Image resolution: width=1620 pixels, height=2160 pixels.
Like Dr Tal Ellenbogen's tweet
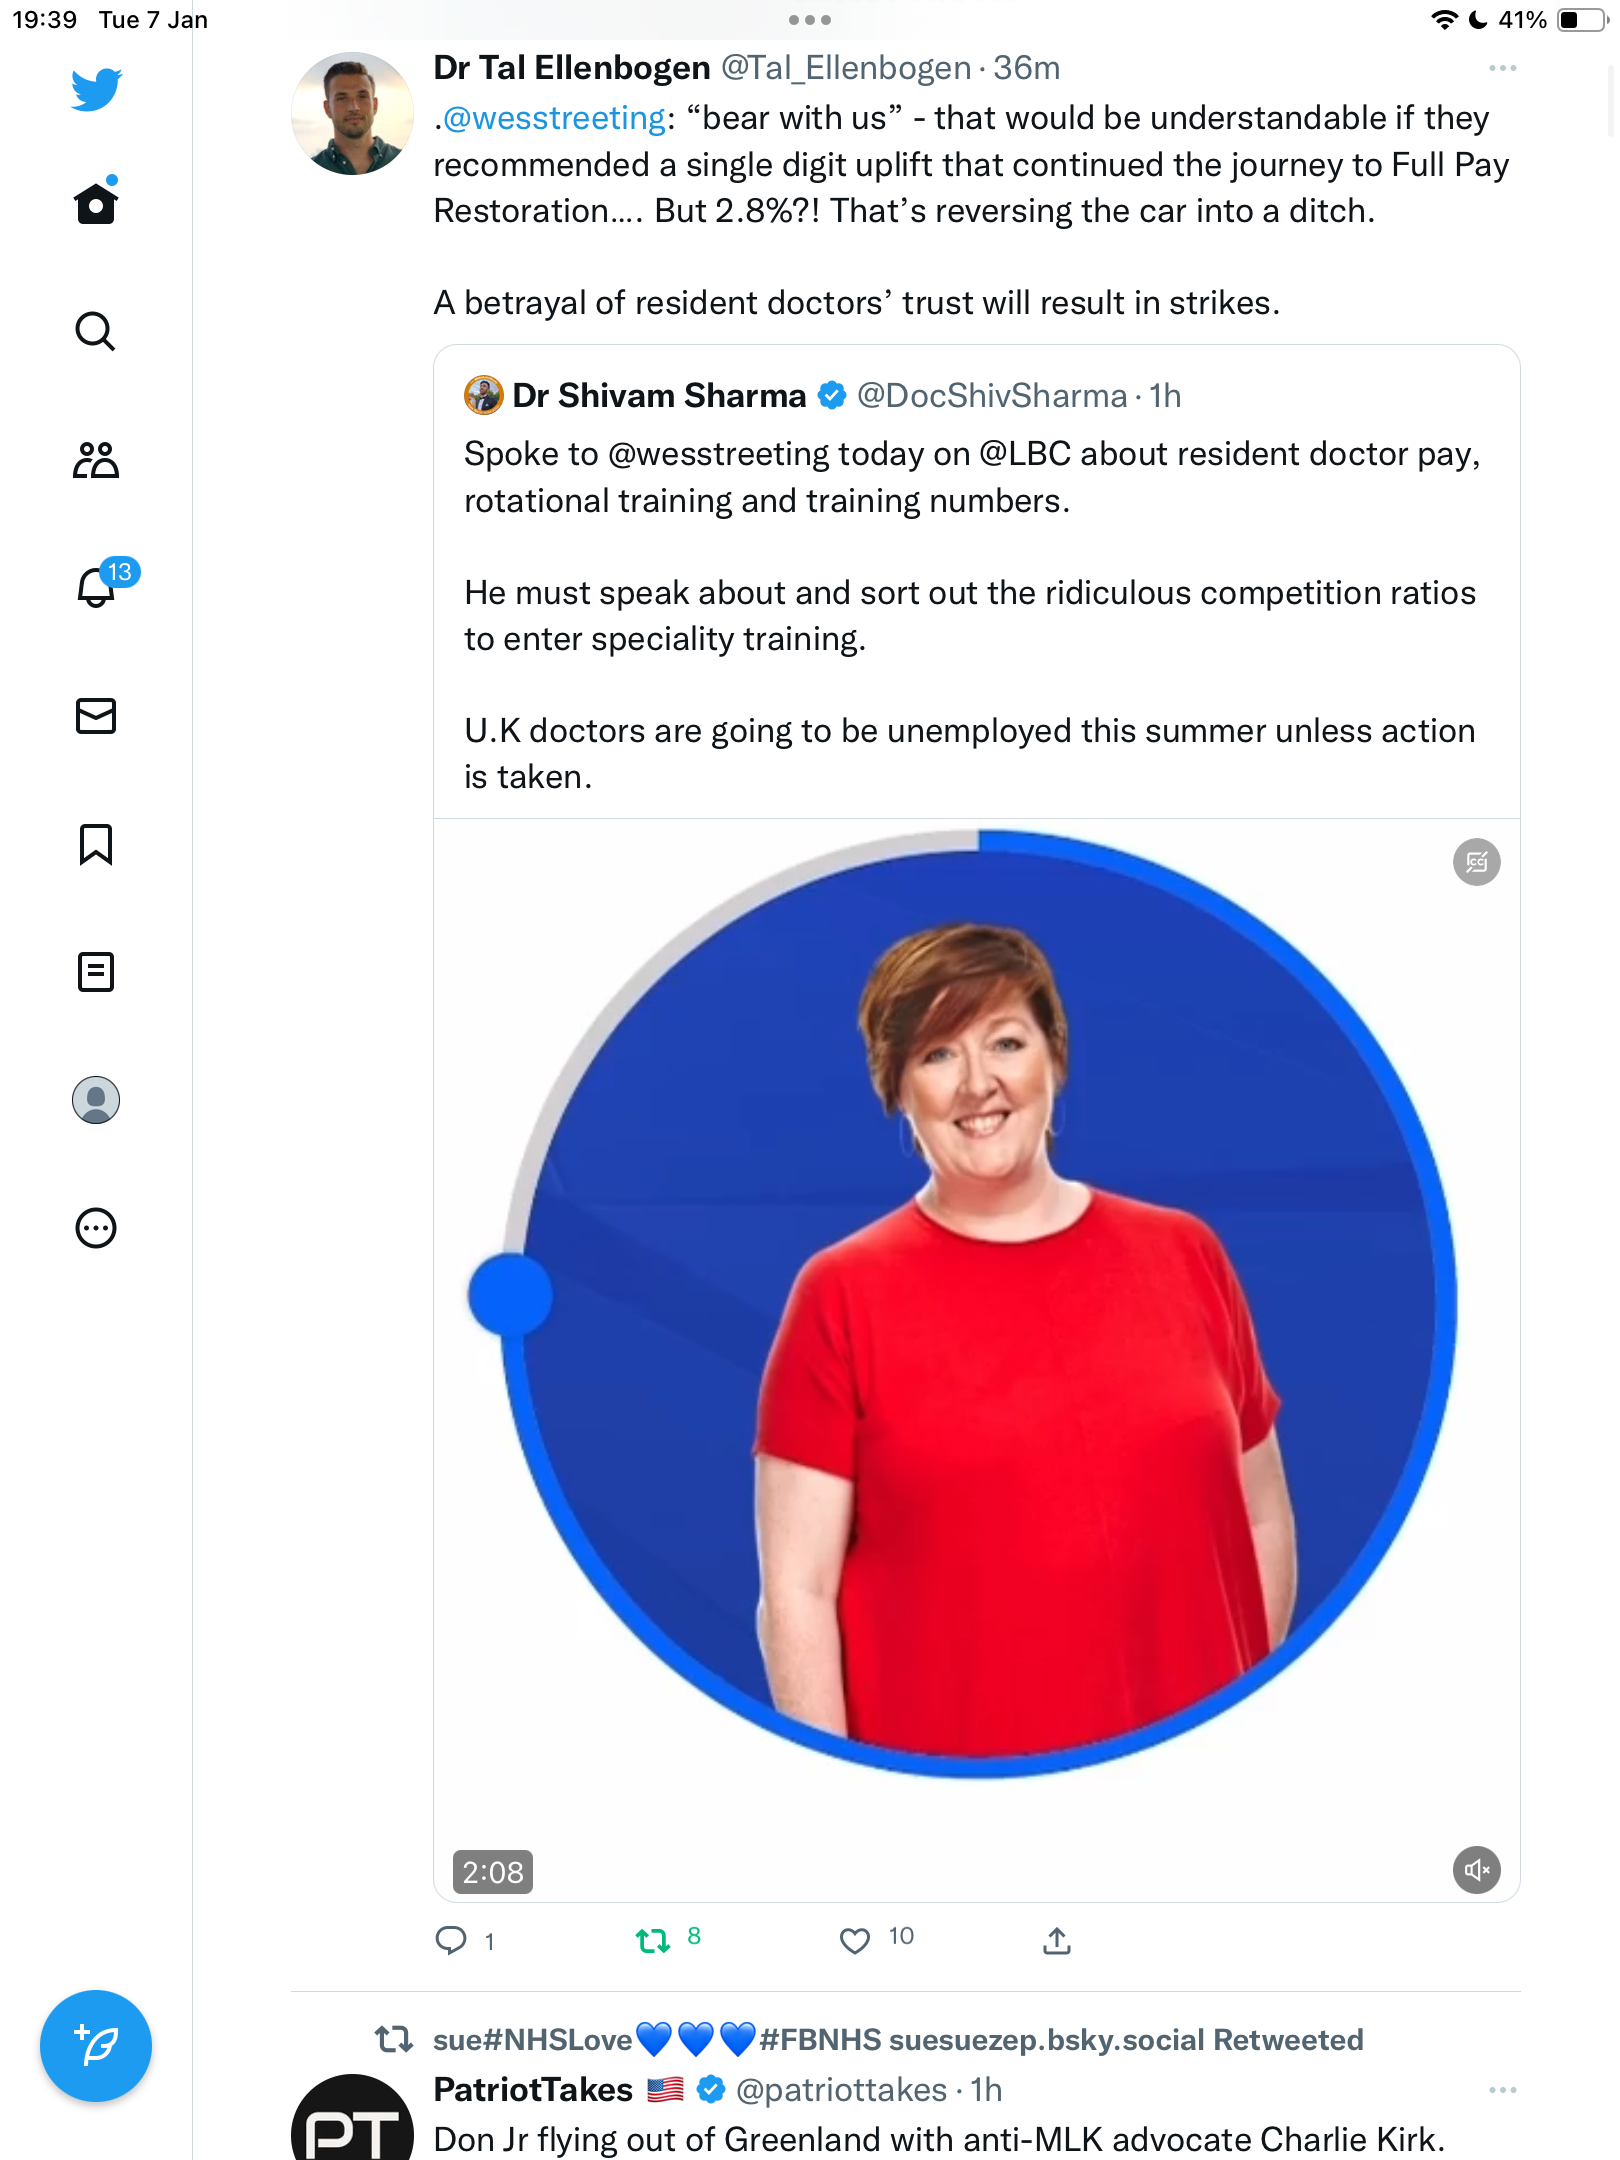(855, 1941)
